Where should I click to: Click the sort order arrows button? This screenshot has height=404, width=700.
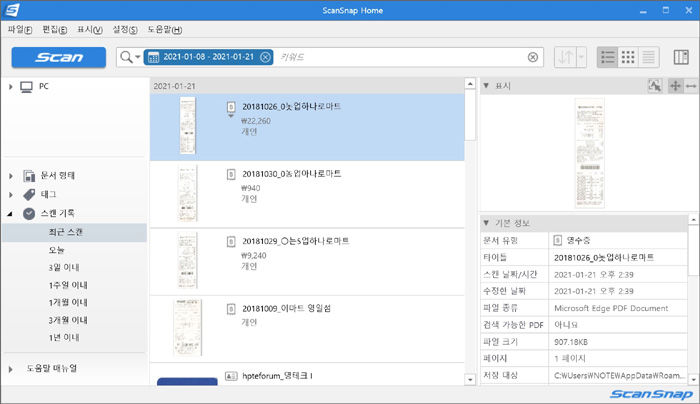pyautogui.click(x=565, y=57)
